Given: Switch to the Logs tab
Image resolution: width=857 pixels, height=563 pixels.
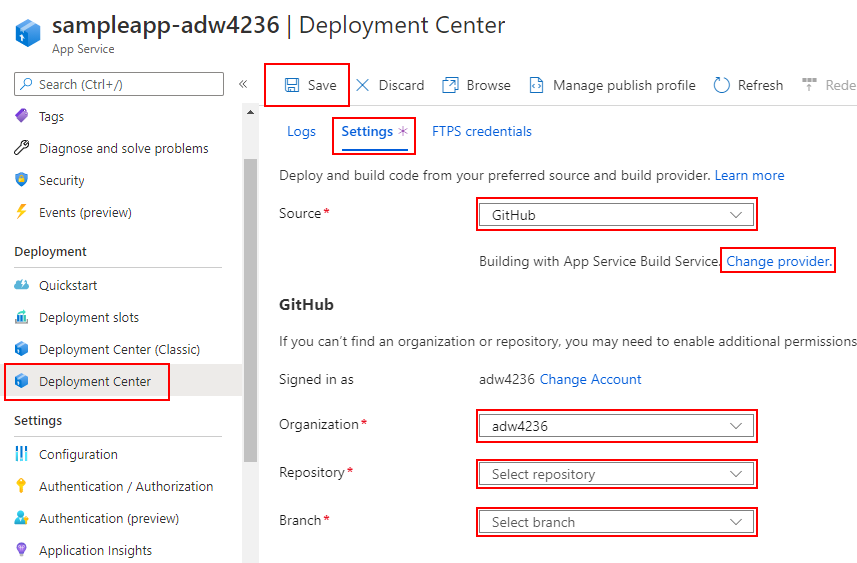Looking at the screenshot, I should click(302, 132).
